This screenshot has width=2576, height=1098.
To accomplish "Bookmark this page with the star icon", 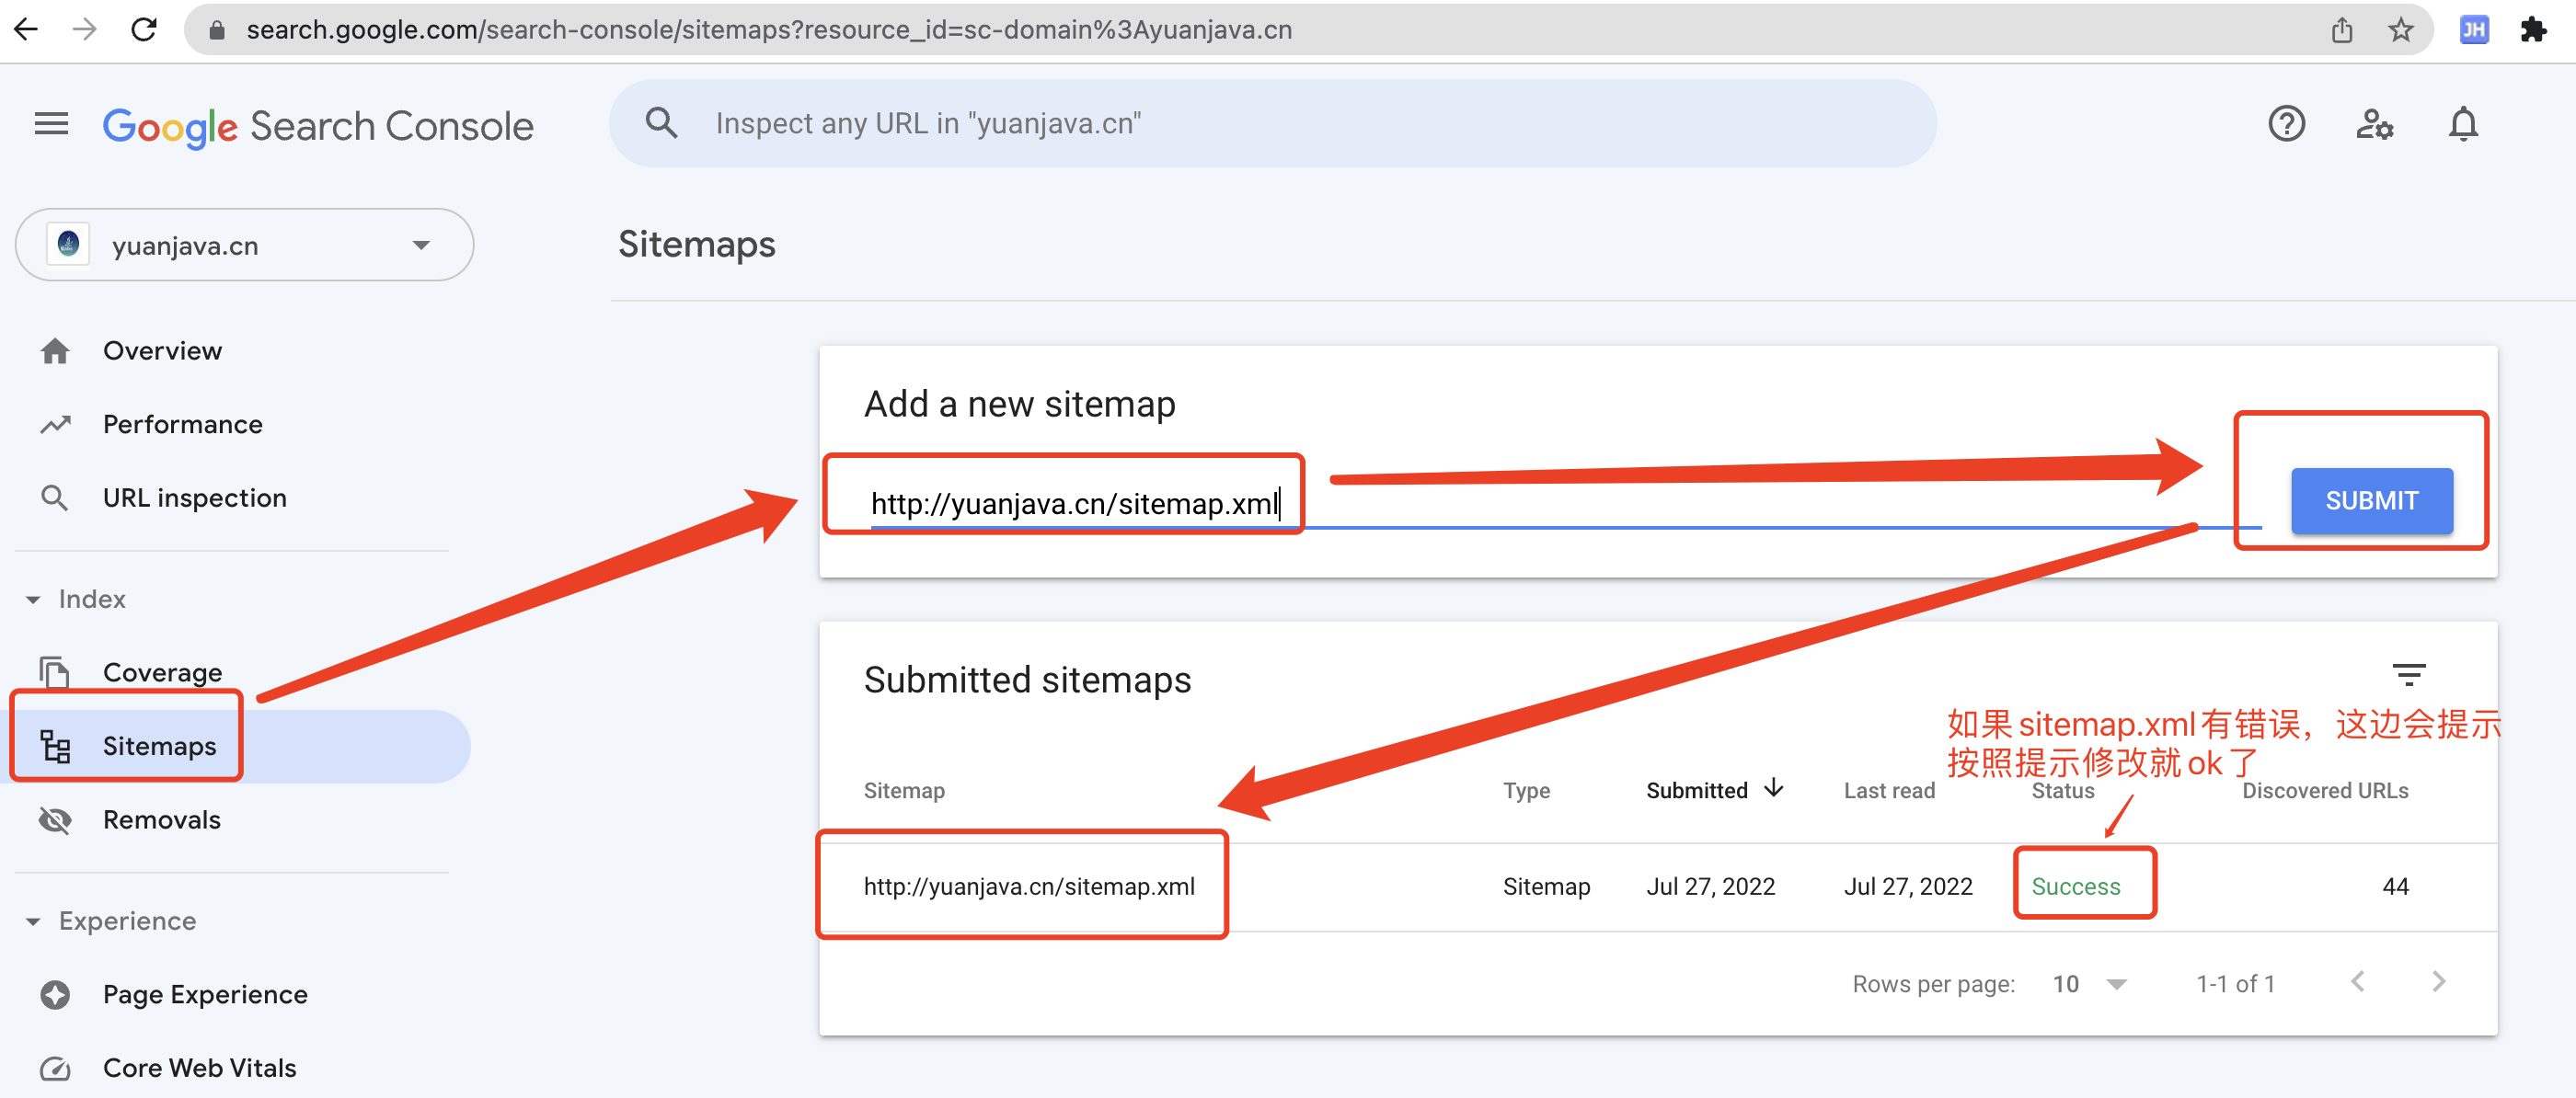I will click(2400, 30).
